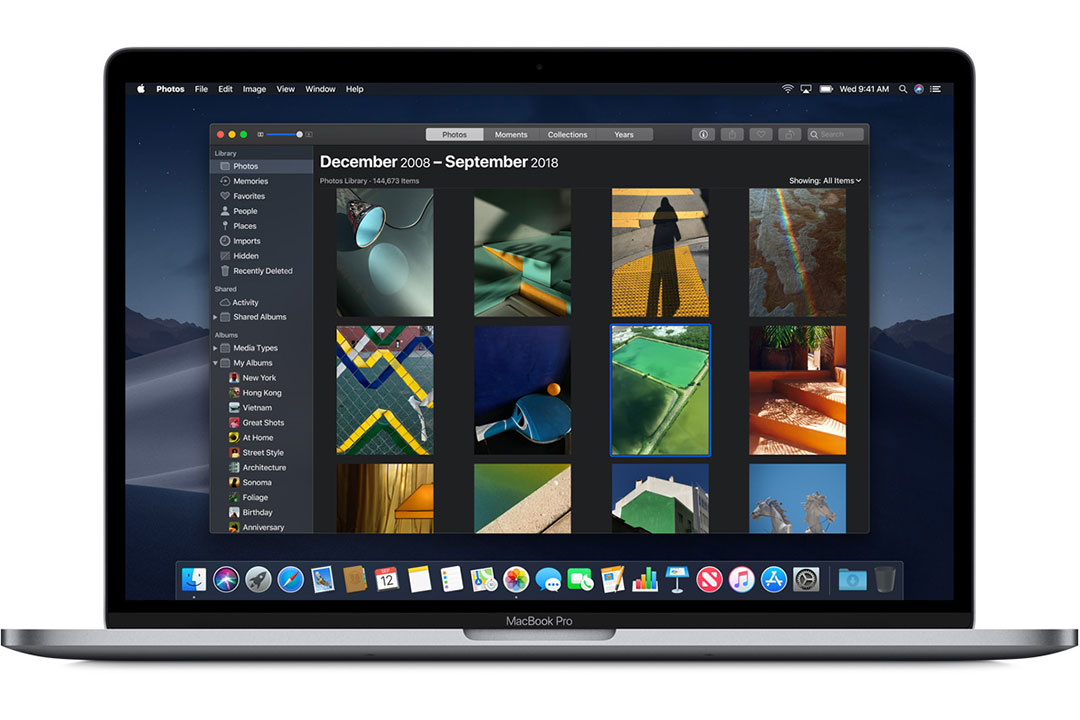Open Safari from the Dock
1080x720 pixels.
(x=291, y=579)
